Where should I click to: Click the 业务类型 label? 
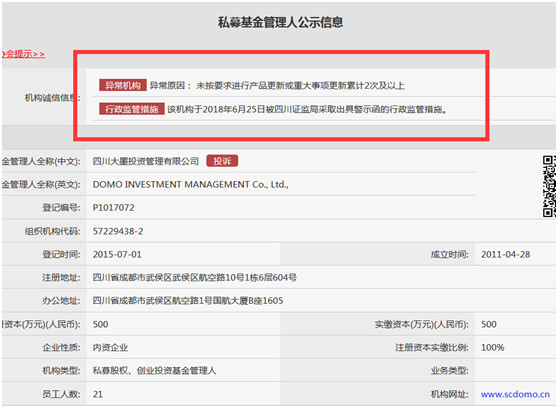[x=449, y=371]
